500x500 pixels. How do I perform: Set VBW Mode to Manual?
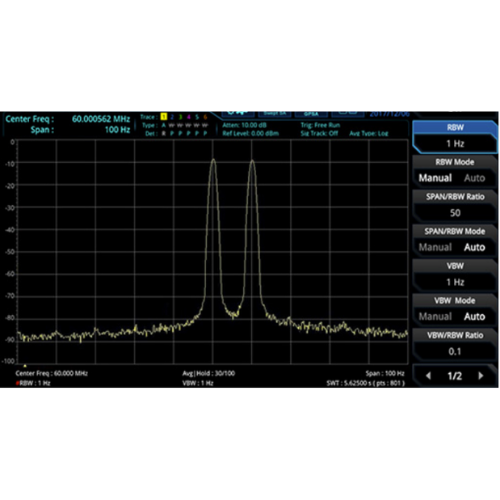pyautogui.click(x=435, y=317)
